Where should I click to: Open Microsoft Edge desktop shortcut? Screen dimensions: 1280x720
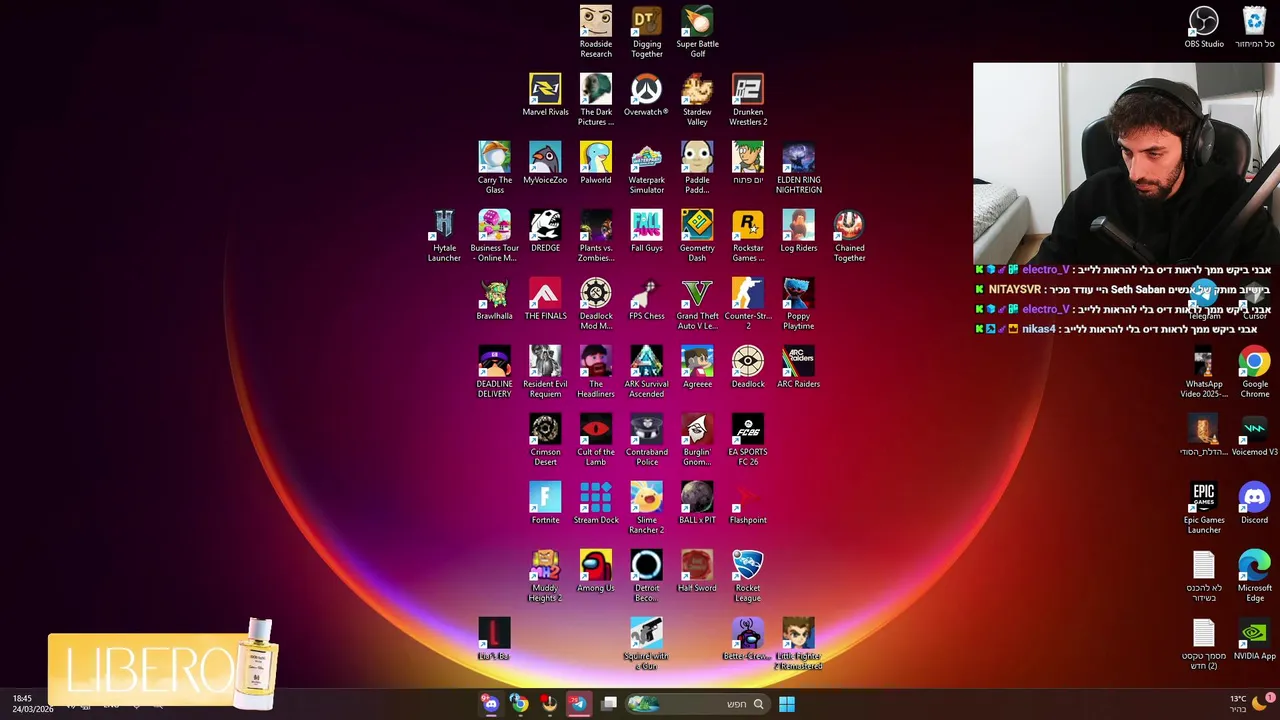[x=1255, y=576]
